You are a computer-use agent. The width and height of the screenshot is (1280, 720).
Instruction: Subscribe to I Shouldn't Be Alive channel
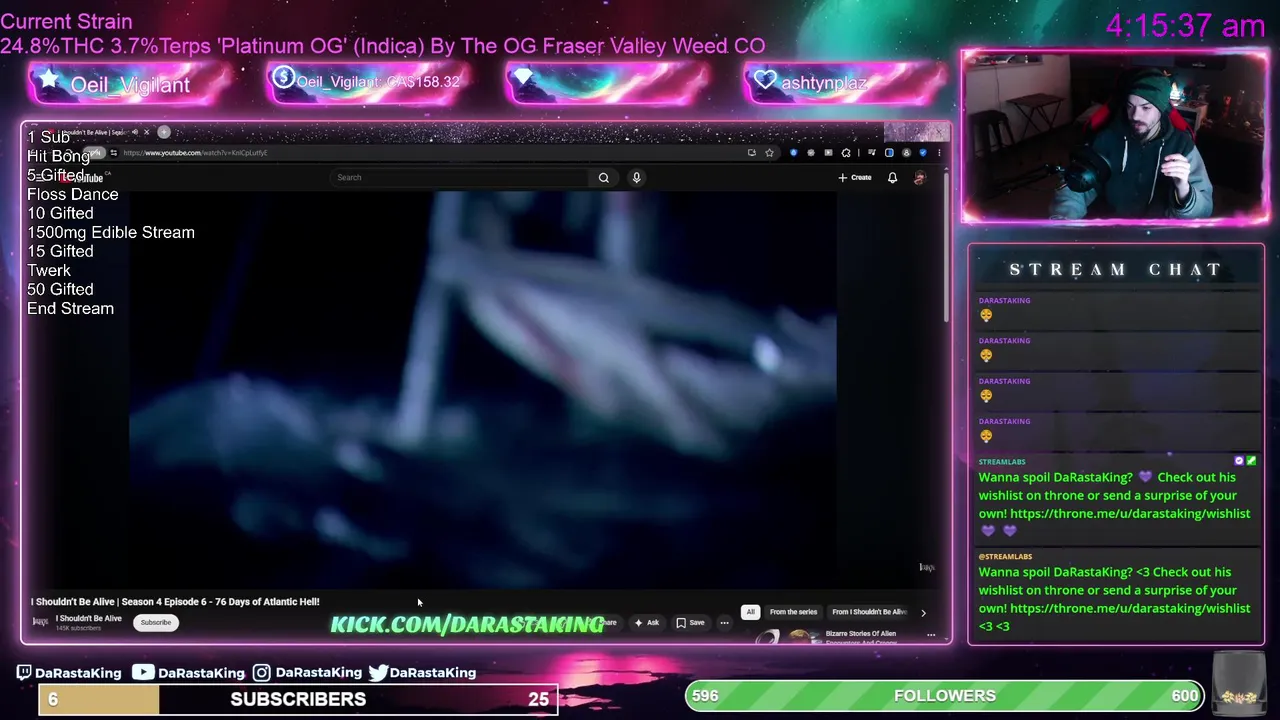(x=155, y=622)
